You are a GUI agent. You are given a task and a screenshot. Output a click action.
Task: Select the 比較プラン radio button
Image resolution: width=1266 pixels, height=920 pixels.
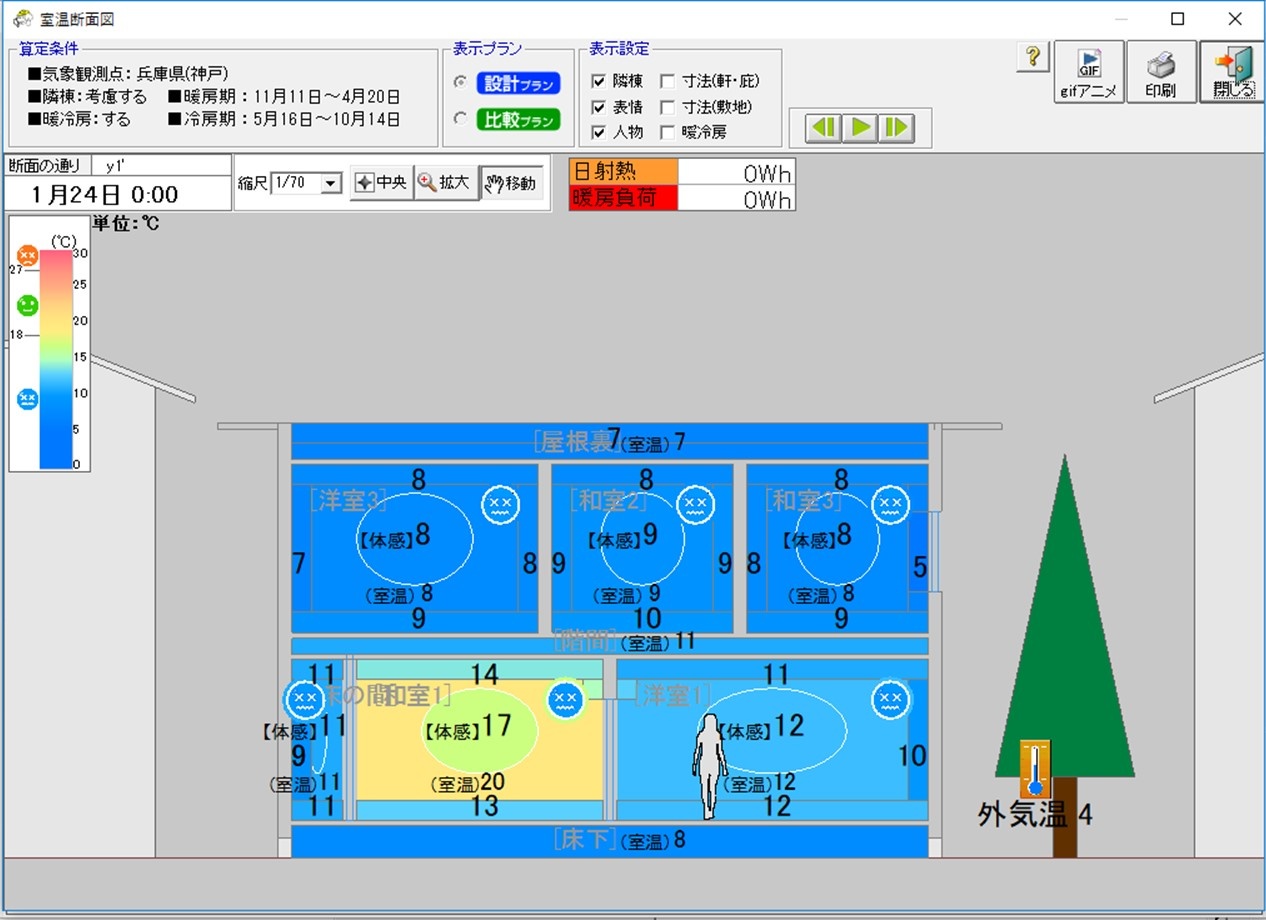point(460,119)
